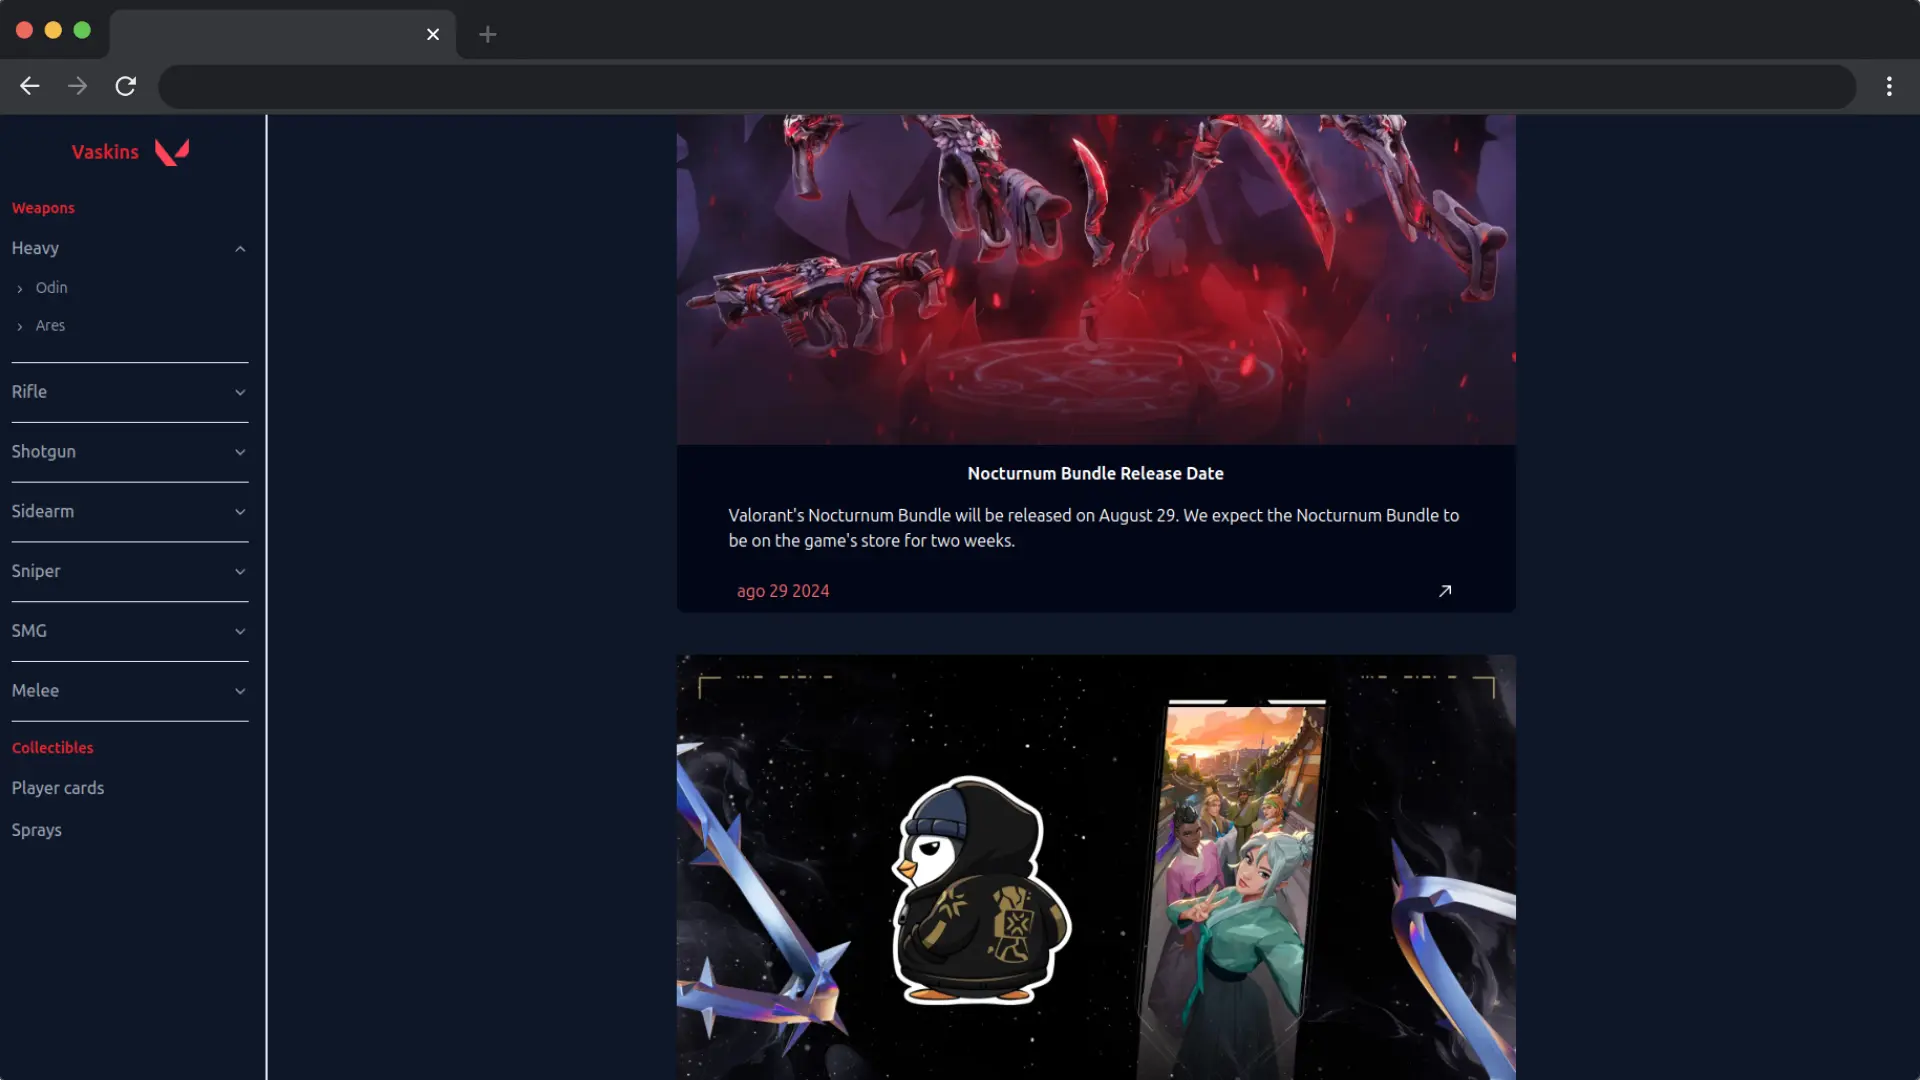
Task: Click the browser forward arrow
Action: (77, 86)
